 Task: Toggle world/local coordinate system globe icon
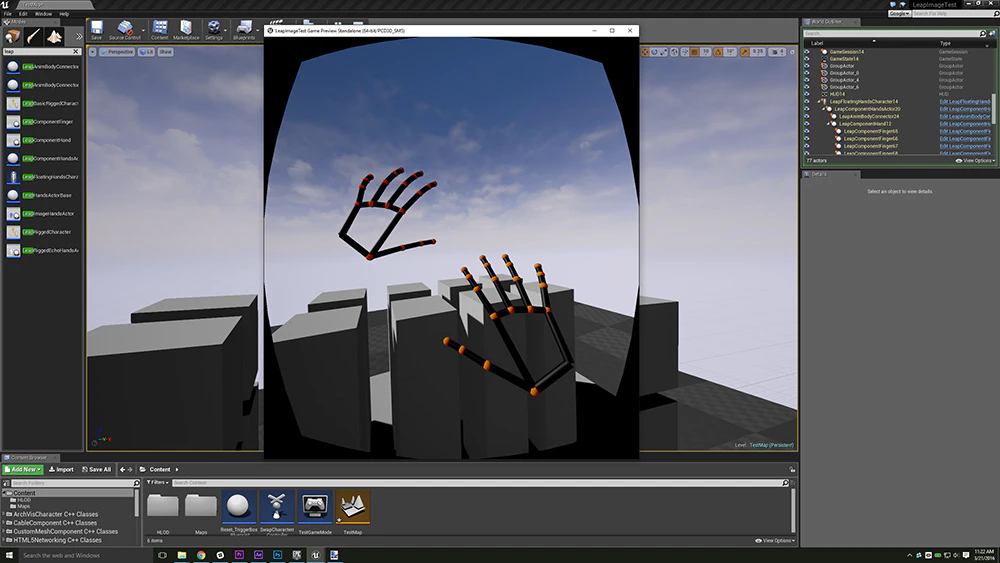[x=675, y=52]
